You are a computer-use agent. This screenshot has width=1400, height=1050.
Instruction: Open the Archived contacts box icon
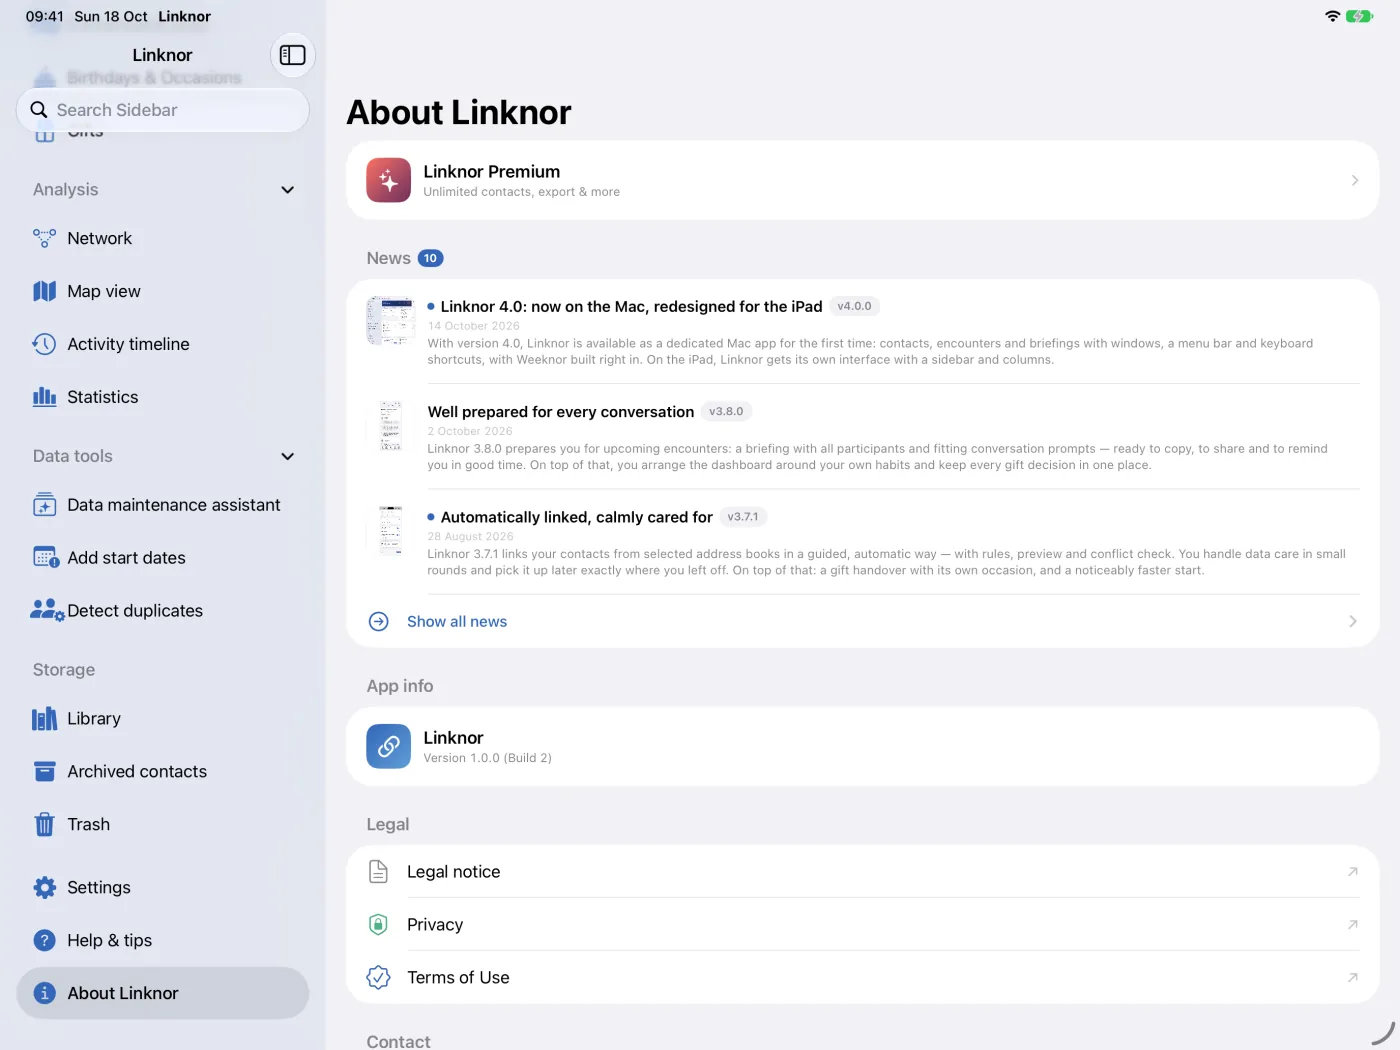tap(44, 772)
